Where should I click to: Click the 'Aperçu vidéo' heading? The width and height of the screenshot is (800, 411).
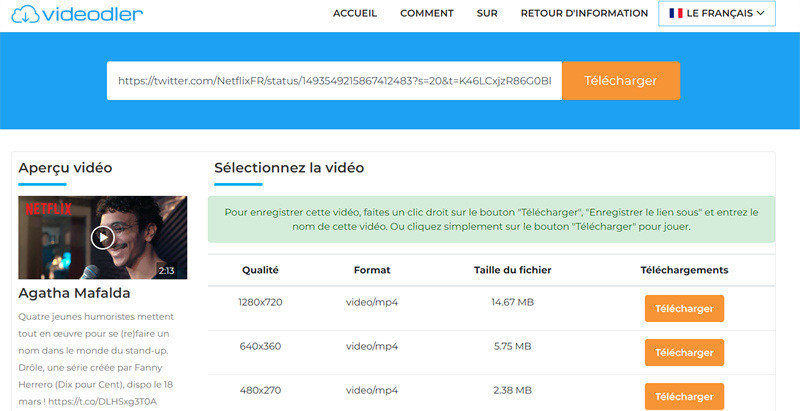(x=65, y=168)
